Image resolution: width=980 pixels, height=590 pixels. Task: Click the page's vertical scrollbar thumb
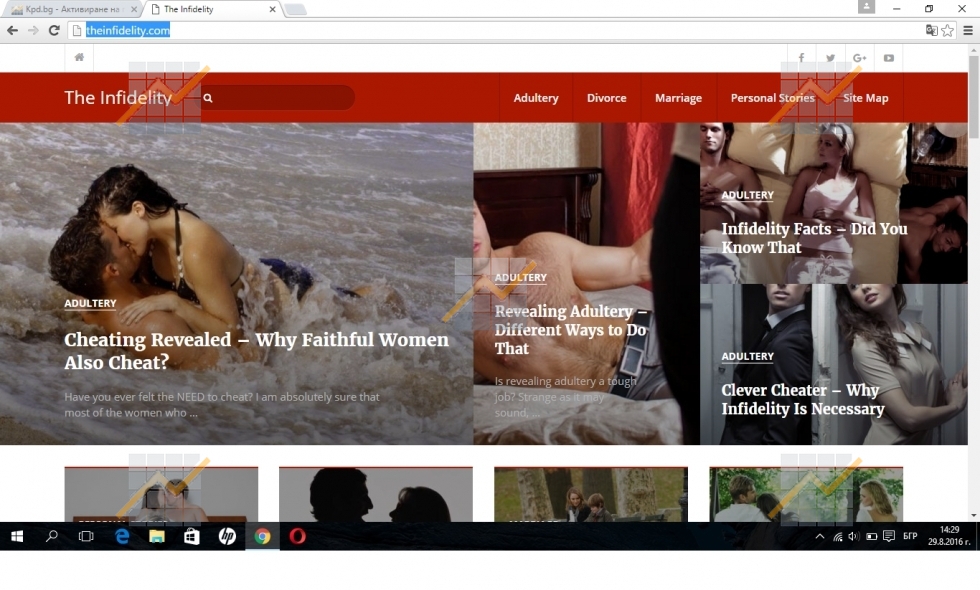[x=974, y=97]
